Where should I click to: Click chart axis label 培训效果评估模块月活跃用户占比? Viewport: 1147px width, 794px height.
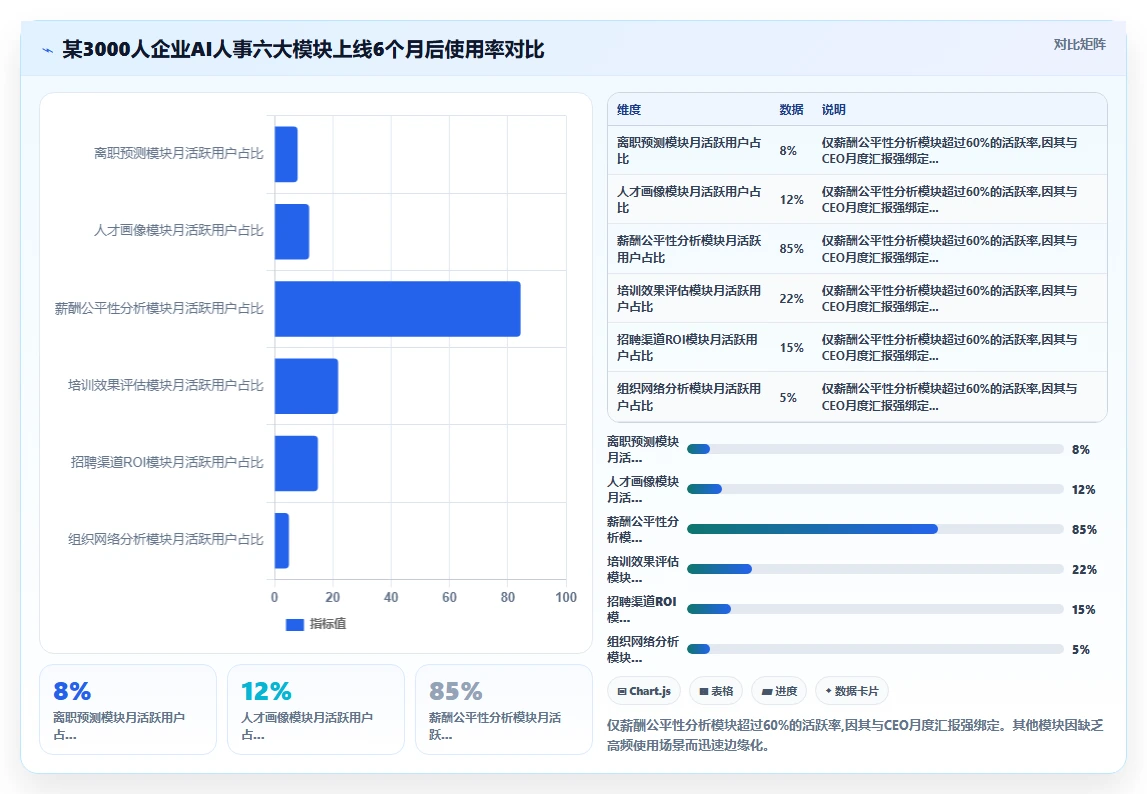165,385
